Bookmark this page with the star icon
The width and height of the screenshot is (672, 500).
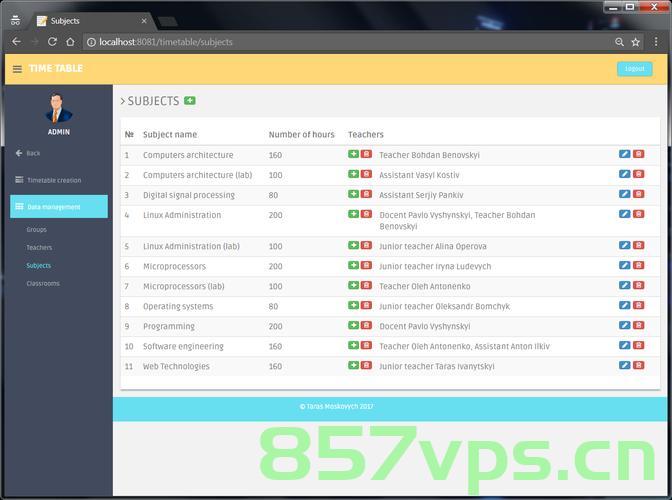[636, 42]
